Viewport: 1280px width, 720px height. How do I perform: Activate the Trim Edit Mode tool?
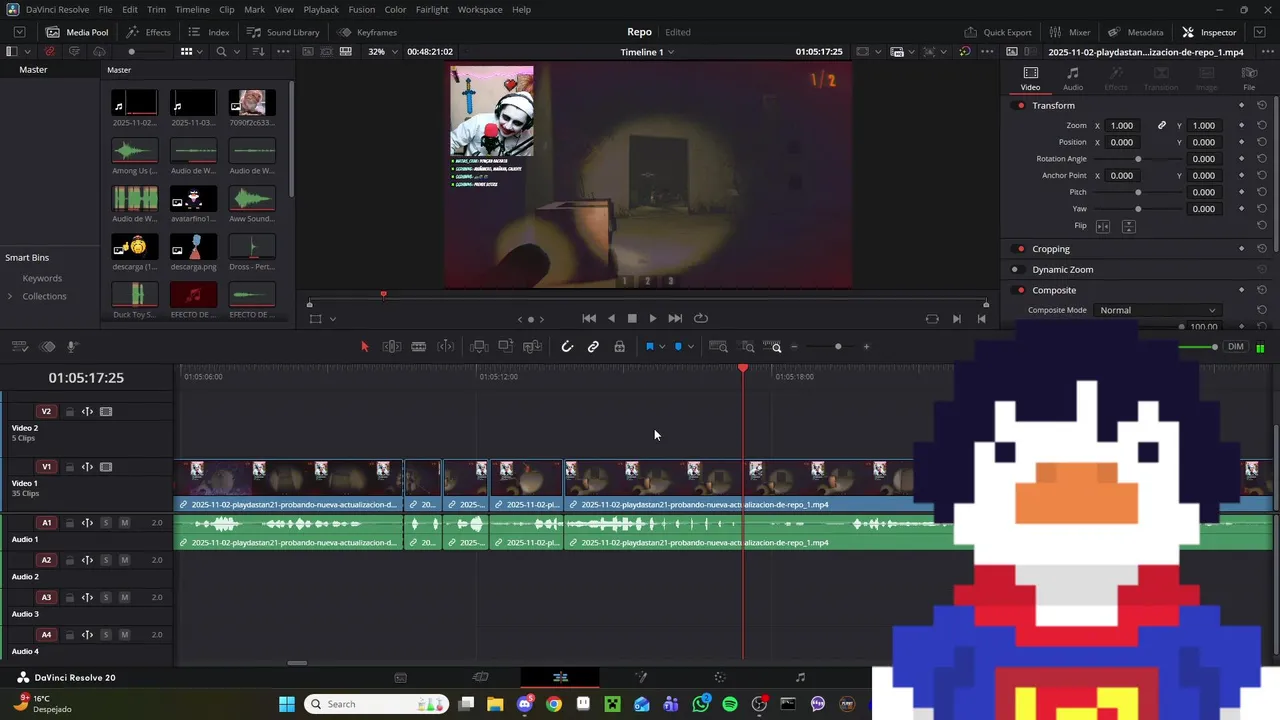[392, 347]
